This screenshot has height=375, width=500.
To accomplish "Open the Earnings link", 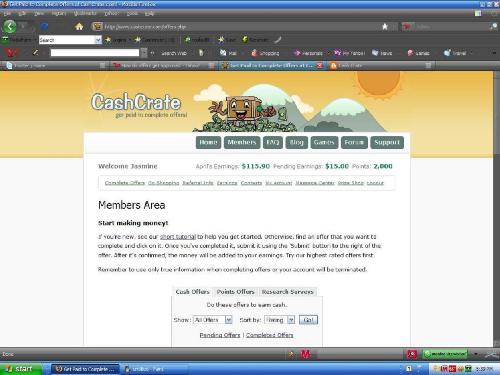I will click(227, 183).
